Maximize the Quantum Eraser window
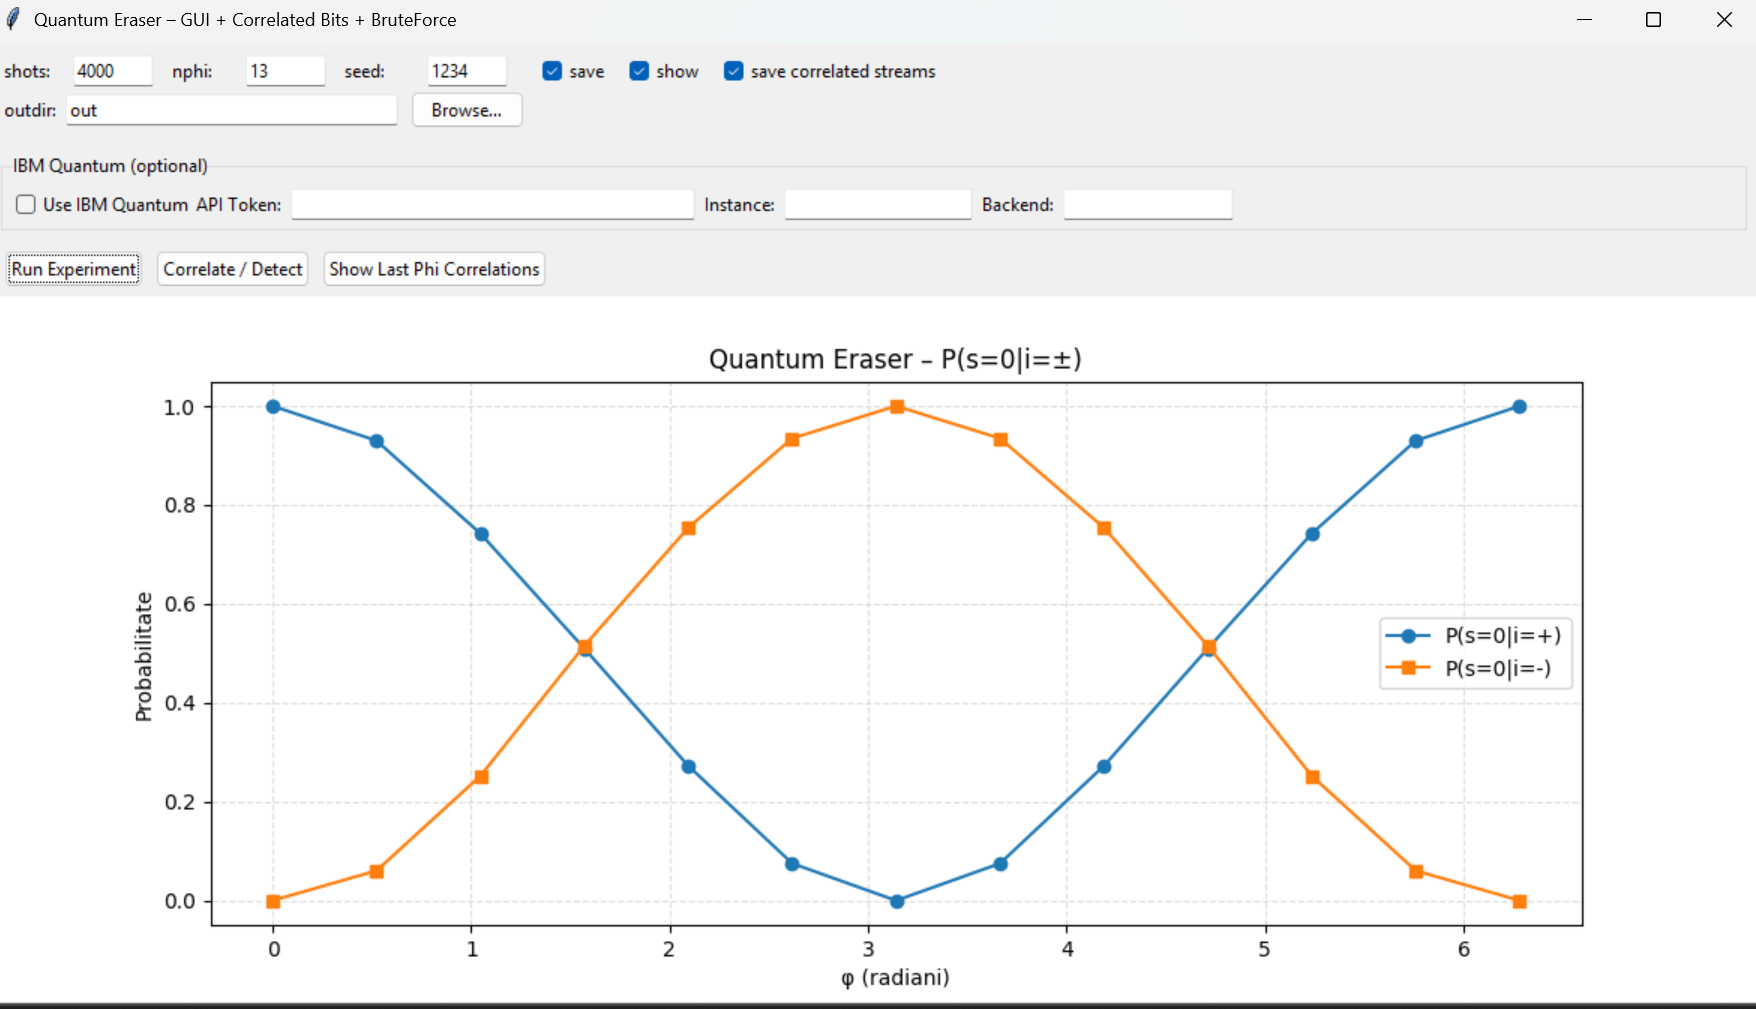Image resolution: width=1756 pixels, height=1009 pixels. click(1653, 20)
